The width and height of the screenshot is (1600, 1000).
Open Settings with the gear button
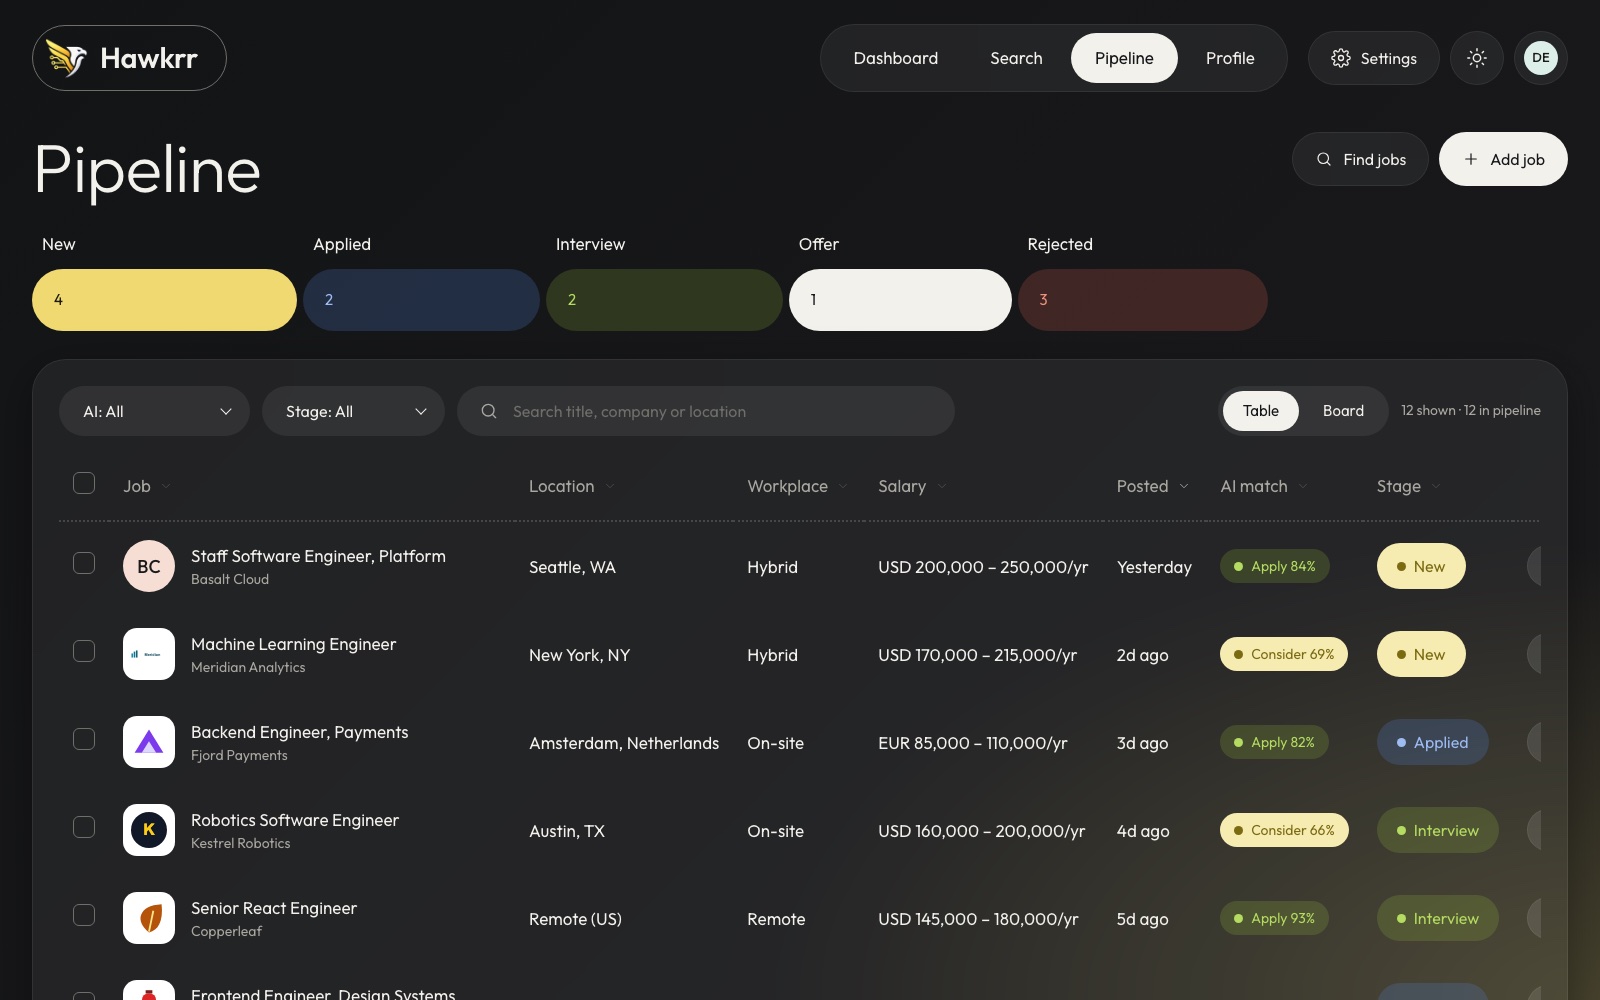(1374, 58)
